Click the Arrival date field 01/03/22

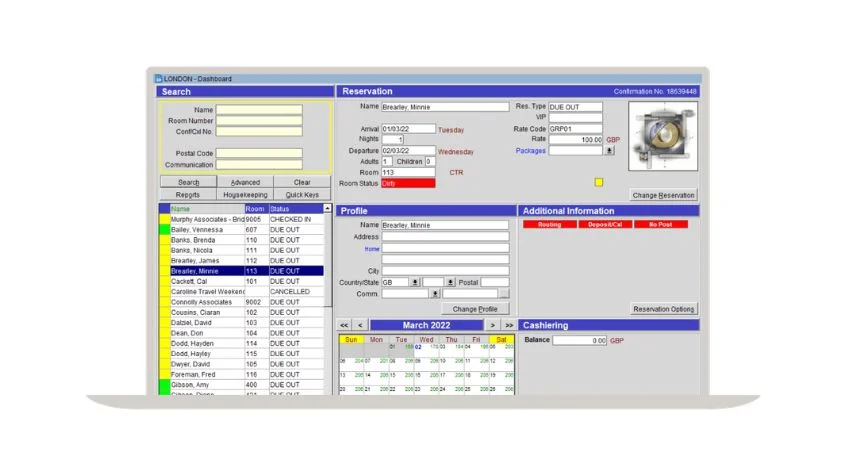pyautogui.click(x=408, y=129)
